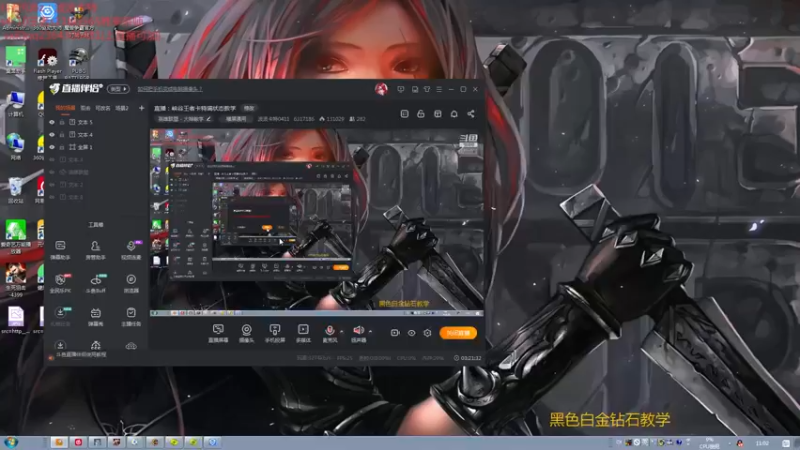Open the settings gear icon
The width and height of the screenshot is (800, 450).
(x=428, y=333)
